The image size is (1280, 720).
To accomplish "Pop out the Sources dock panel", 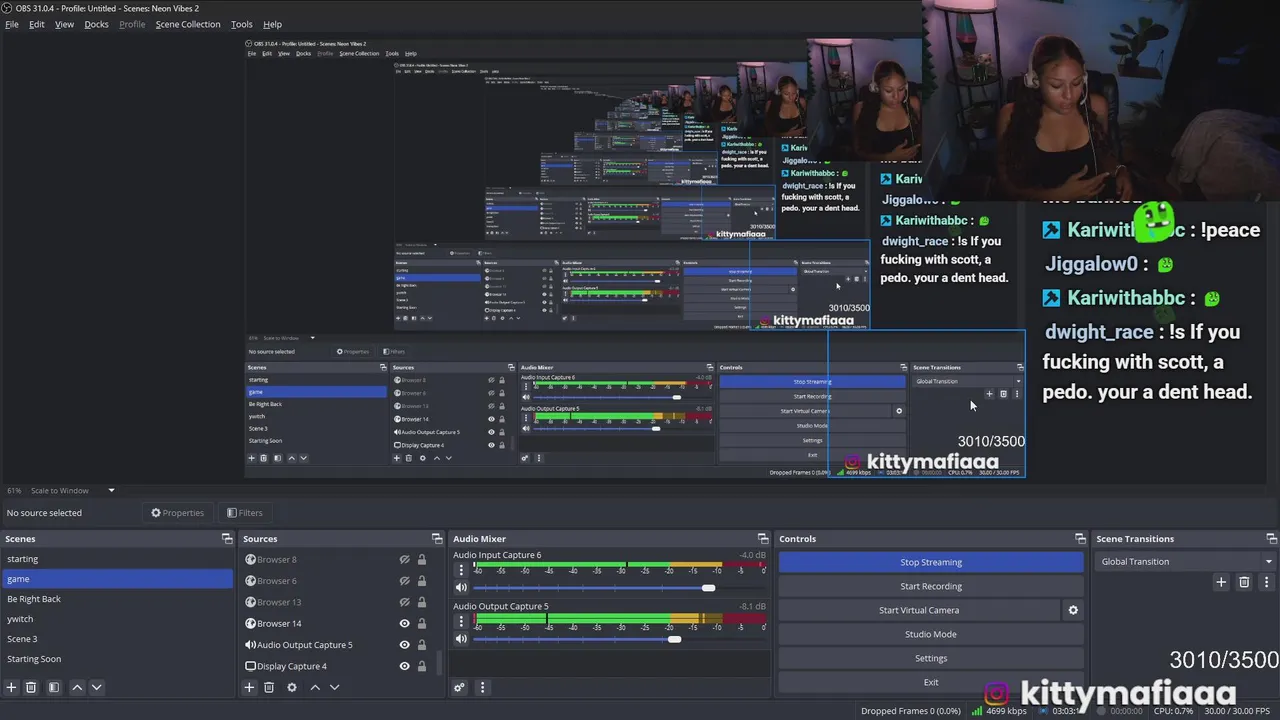I will 437,539.
